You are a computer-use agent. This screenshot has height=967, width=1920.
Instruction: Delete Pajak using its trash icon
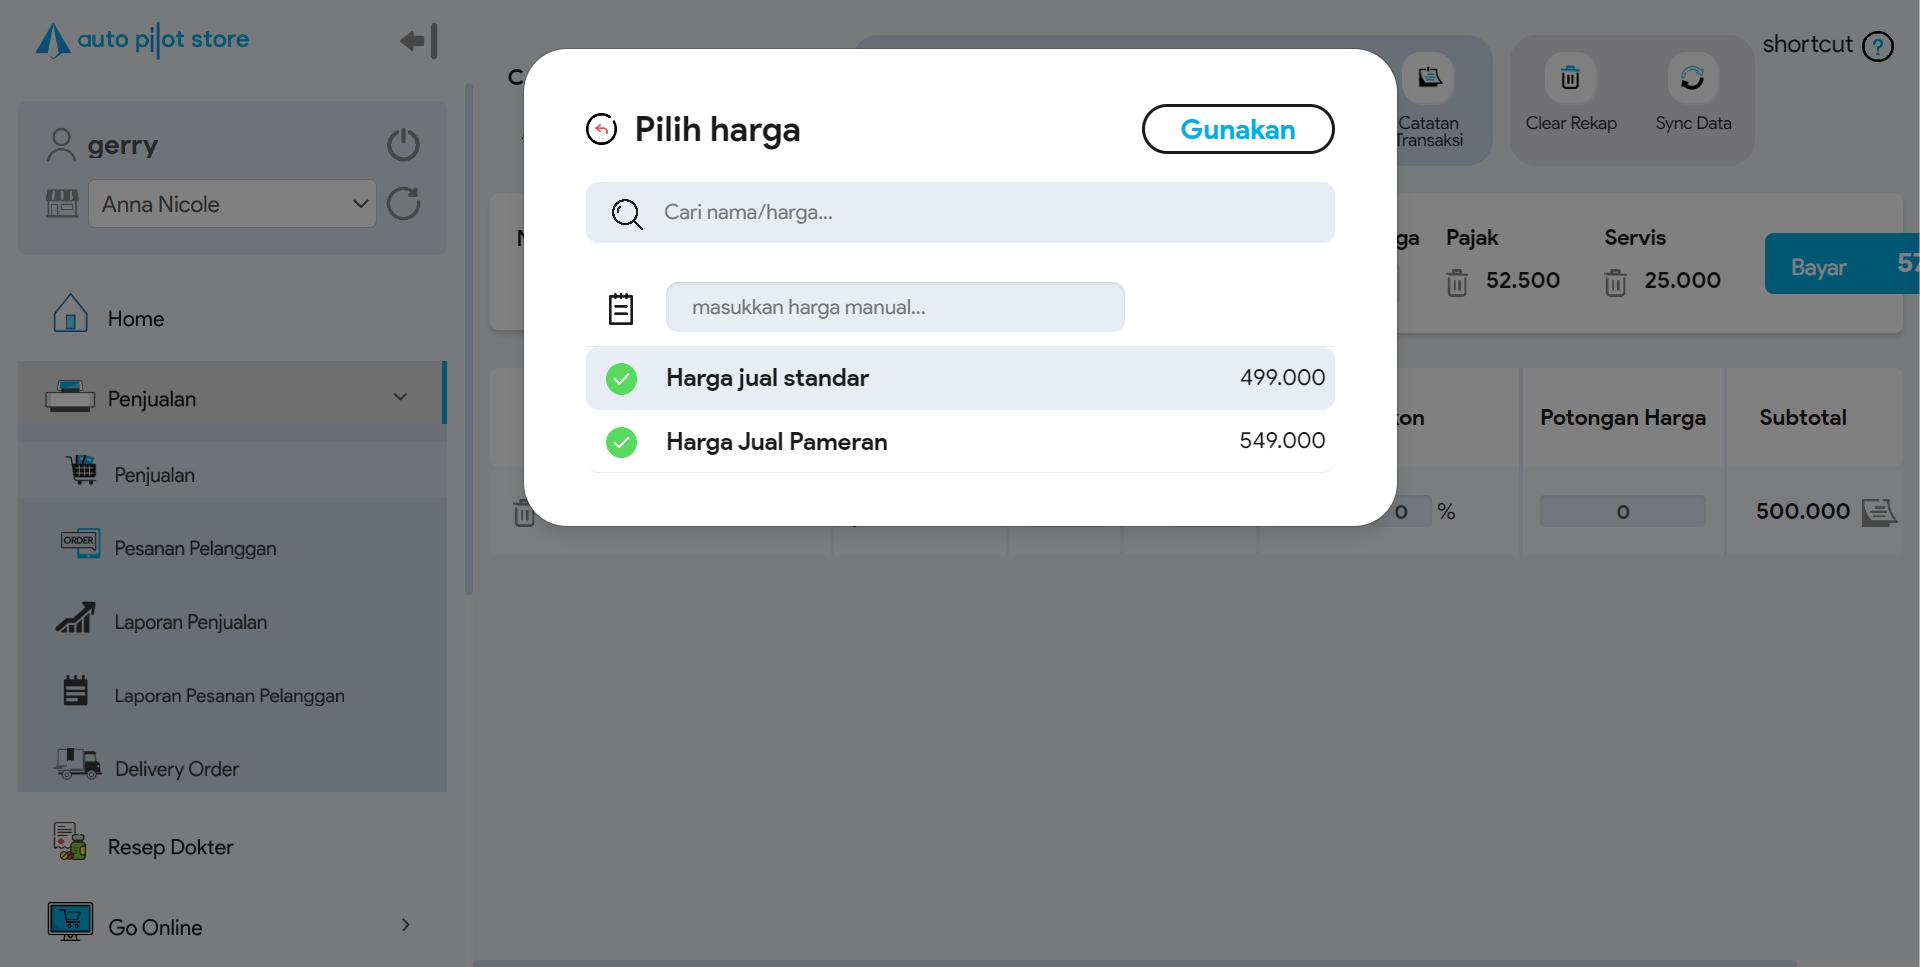pyautogui.click(x=1457, y=283)
